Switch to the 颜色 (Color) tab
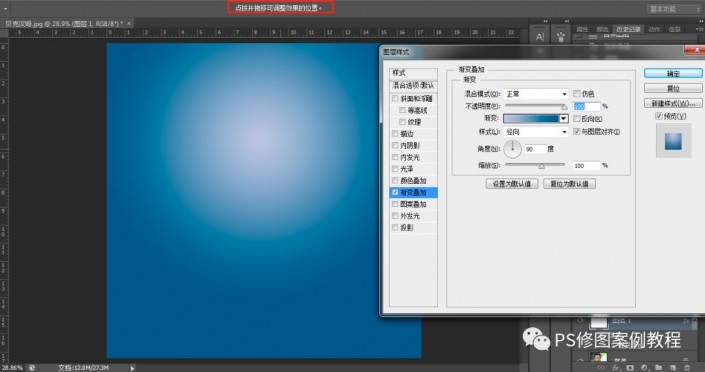This screenshot has width=705, height=372. click(x=602, y=29)
